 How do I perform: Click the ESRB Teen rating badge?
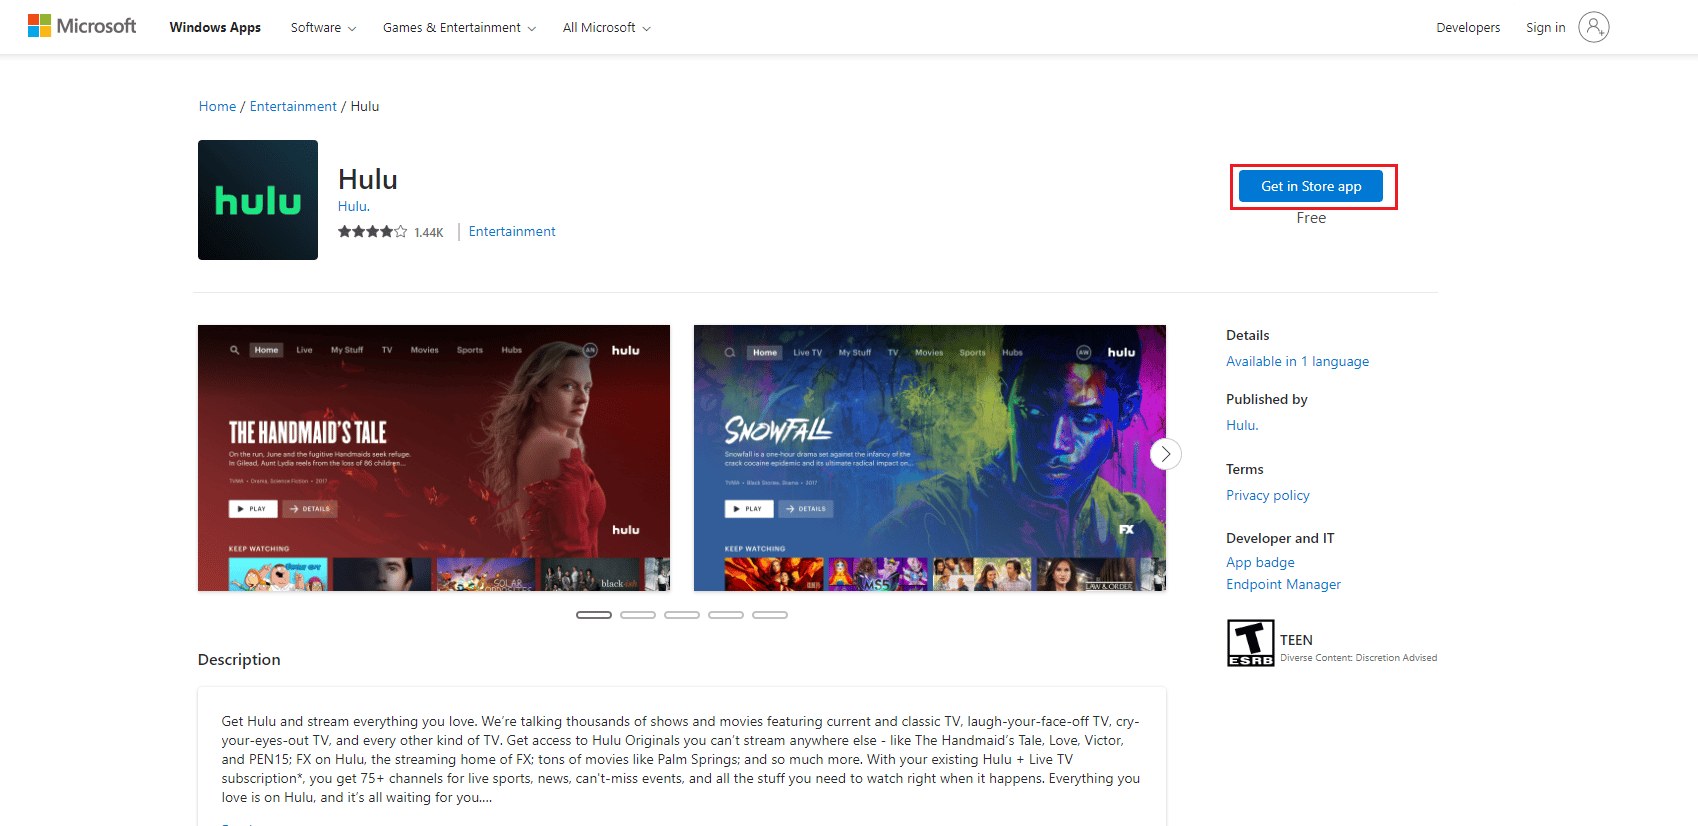pos(1250,643)
